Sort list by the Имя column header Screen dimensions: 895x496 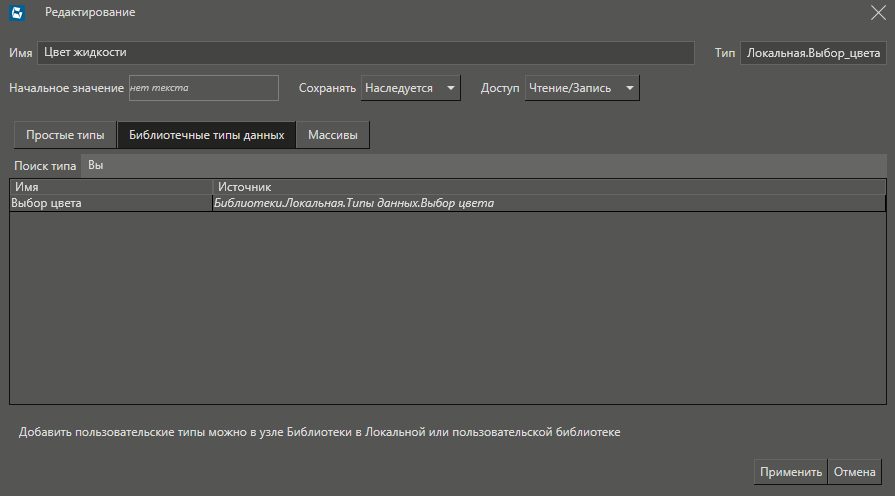point(111,187)
